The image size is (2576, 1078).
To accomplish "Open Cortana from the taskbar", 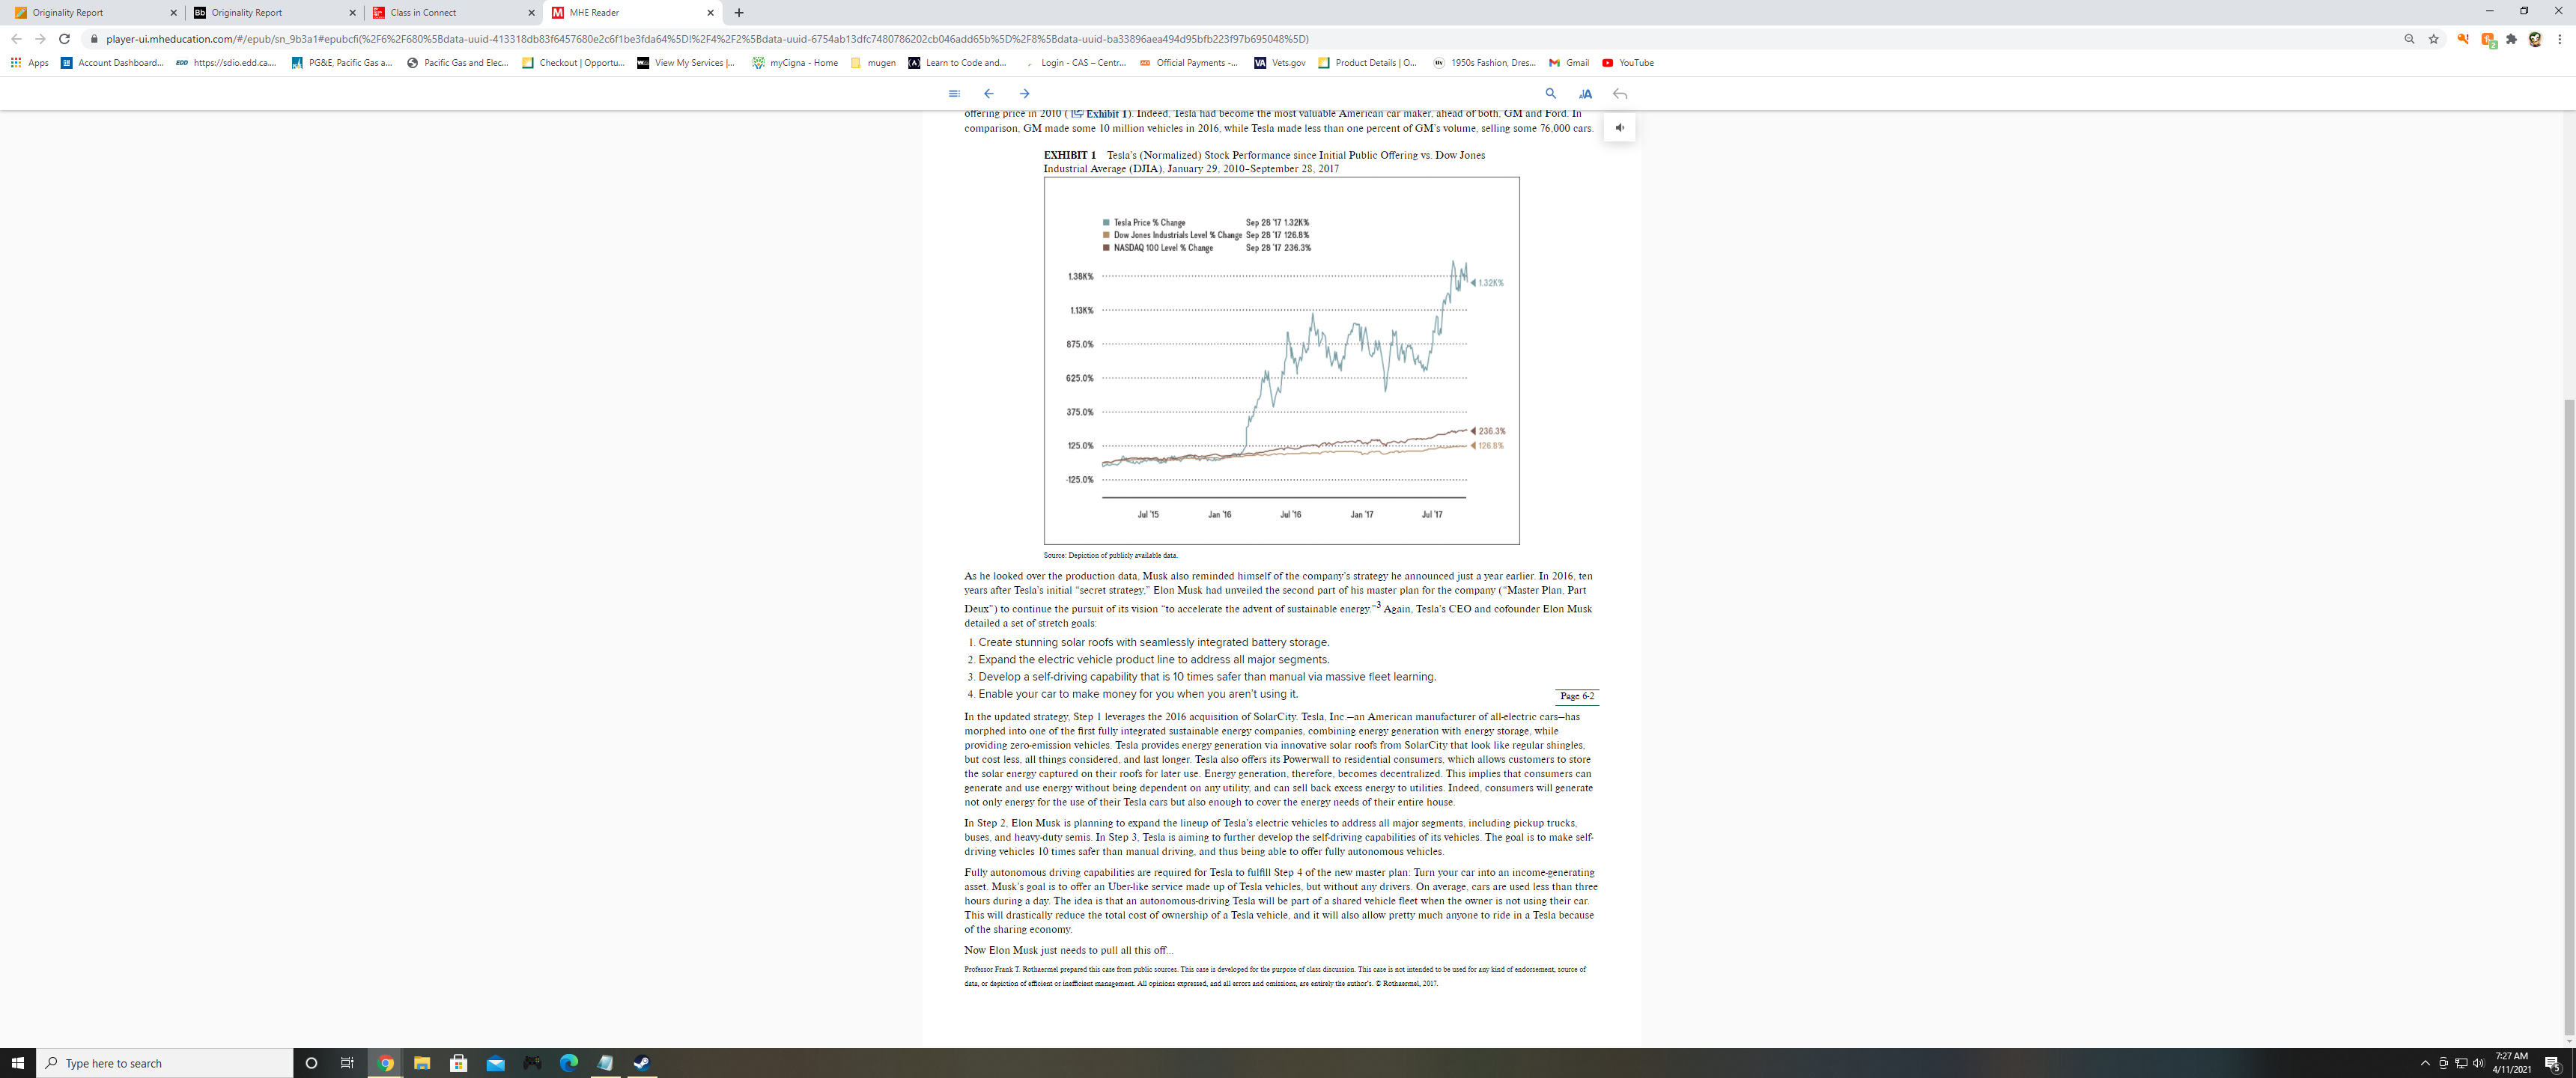I will pos(311,1063).
